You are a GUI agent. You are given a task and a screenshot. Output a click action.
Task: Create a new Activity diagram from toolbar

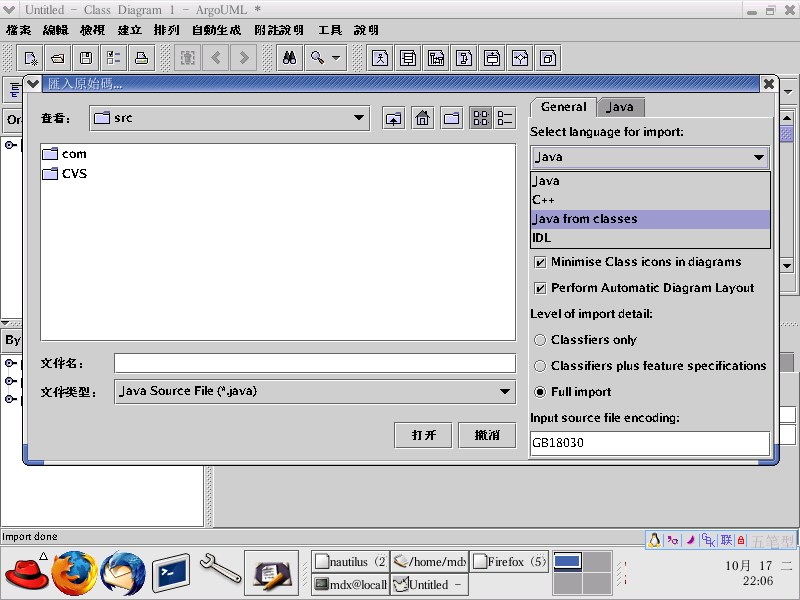[520, 58]
